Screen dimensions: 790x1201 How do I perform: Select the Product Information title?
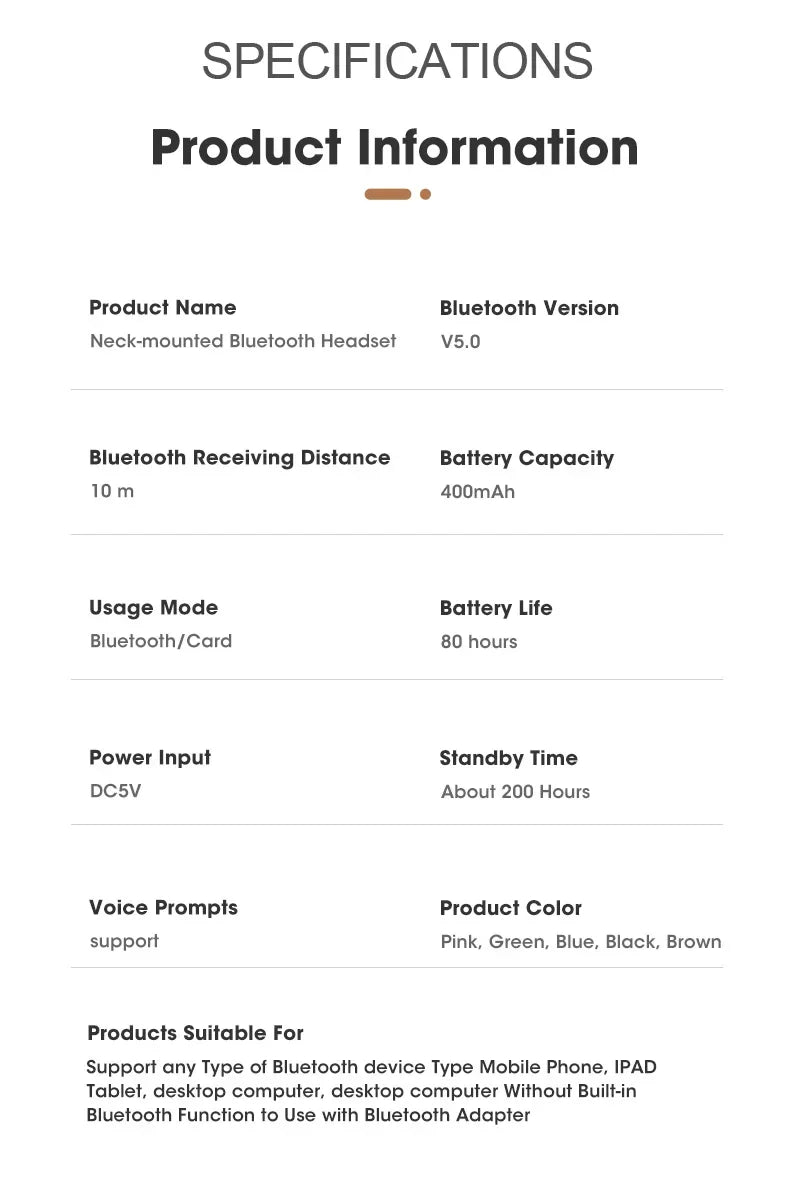pos(394,148)
